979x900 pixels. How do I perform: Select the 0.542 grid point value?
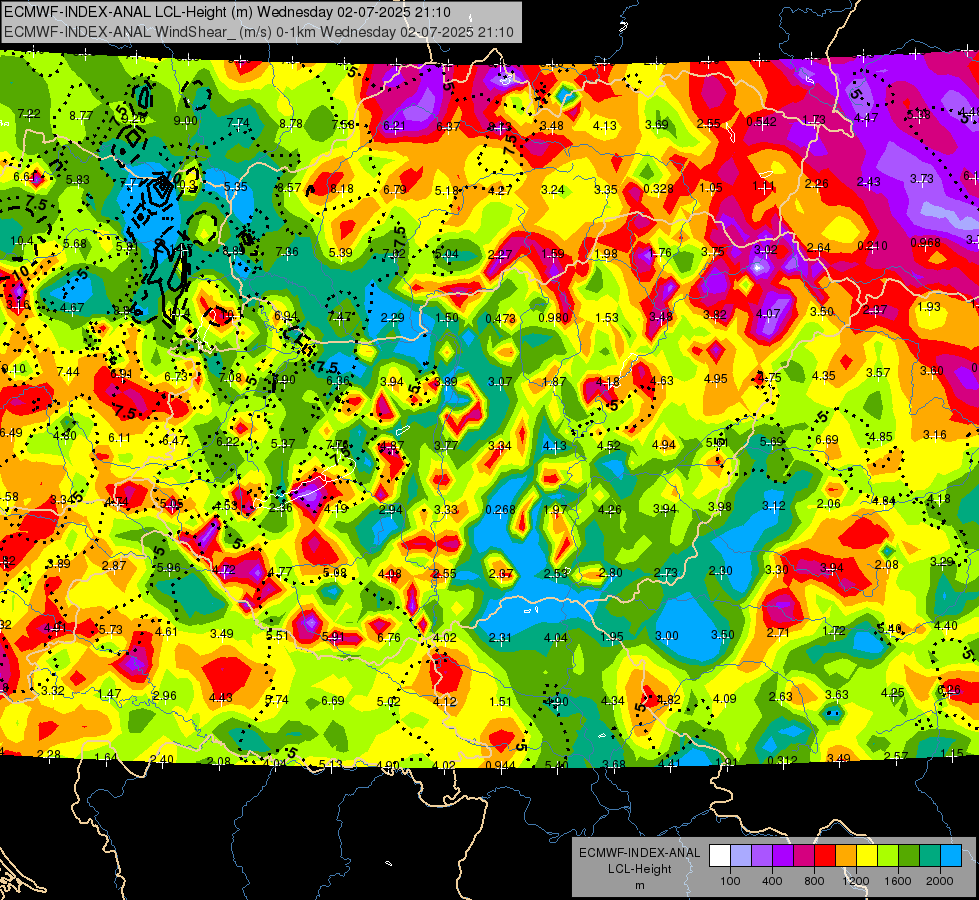(x=762, y=122)
